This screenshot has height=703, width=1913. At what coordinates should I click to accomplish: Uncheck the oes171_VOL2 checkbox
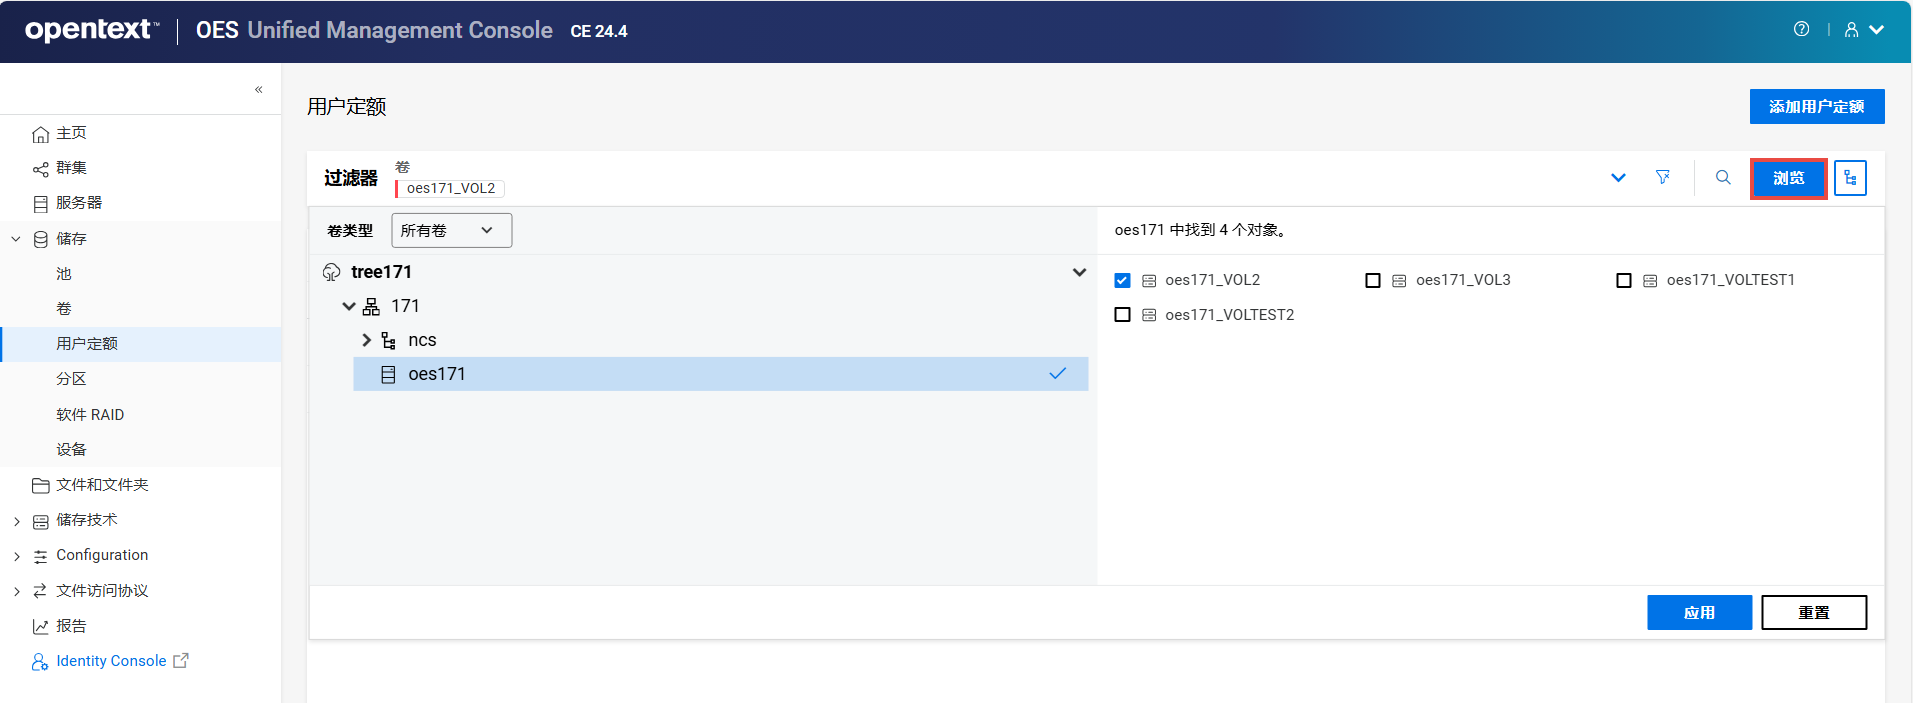1122,280
